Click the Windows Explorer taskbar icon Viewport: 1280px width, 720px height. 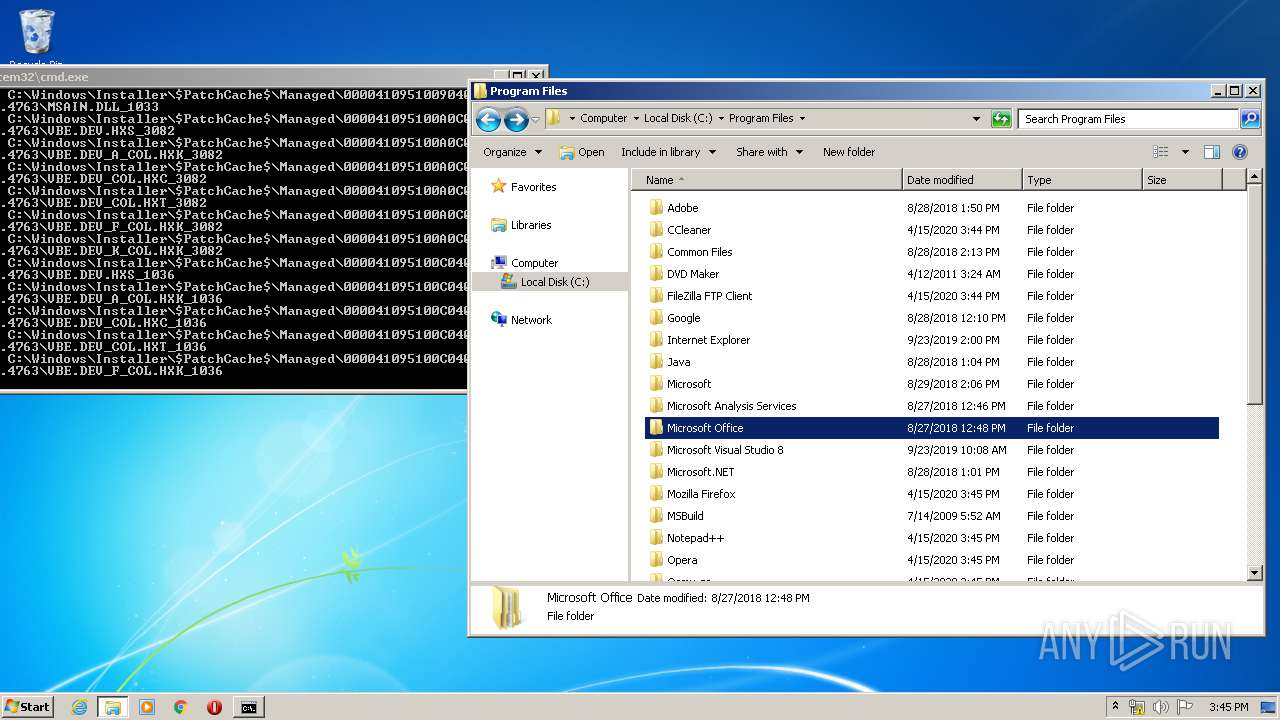coord(112,707)
